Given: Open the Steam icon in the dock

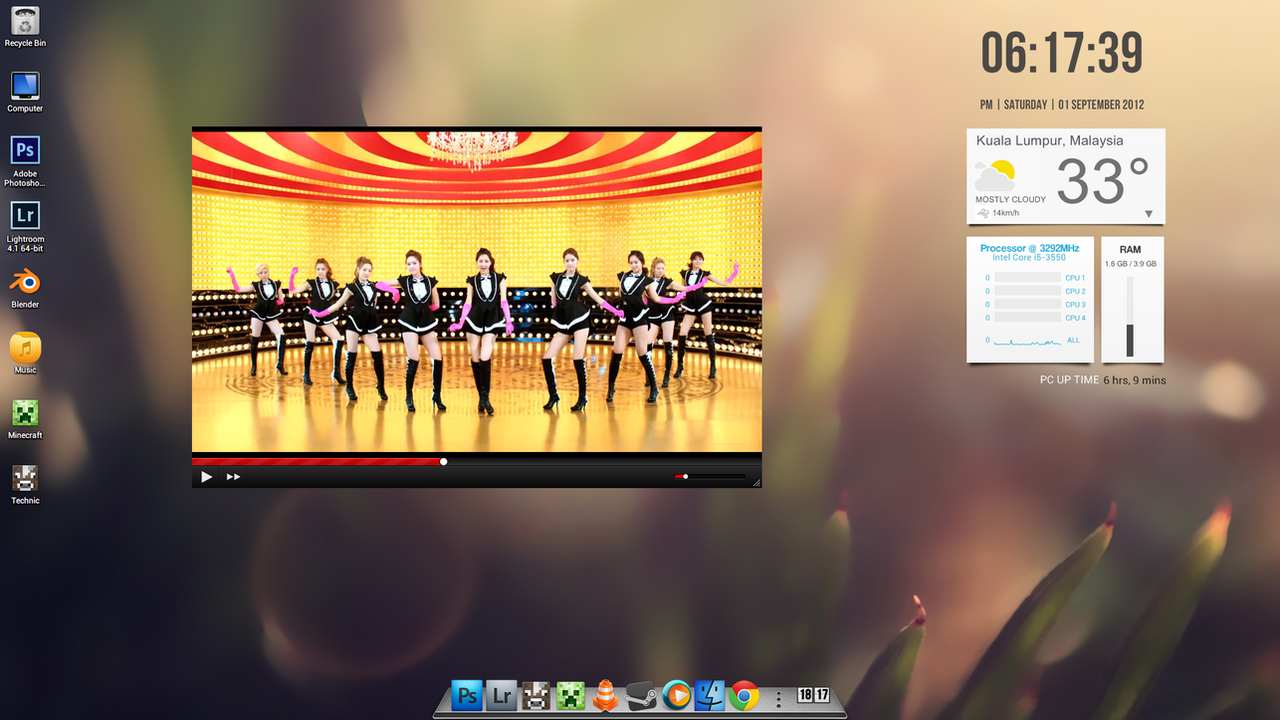Looking at the screenshot, I should click(x=641, y=695).
